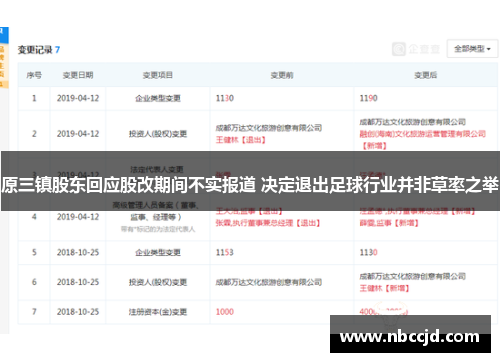The image size is (500, 362).
Task: Click the 注册资本(金)变更 item in row 7
Action: point(158,312)
